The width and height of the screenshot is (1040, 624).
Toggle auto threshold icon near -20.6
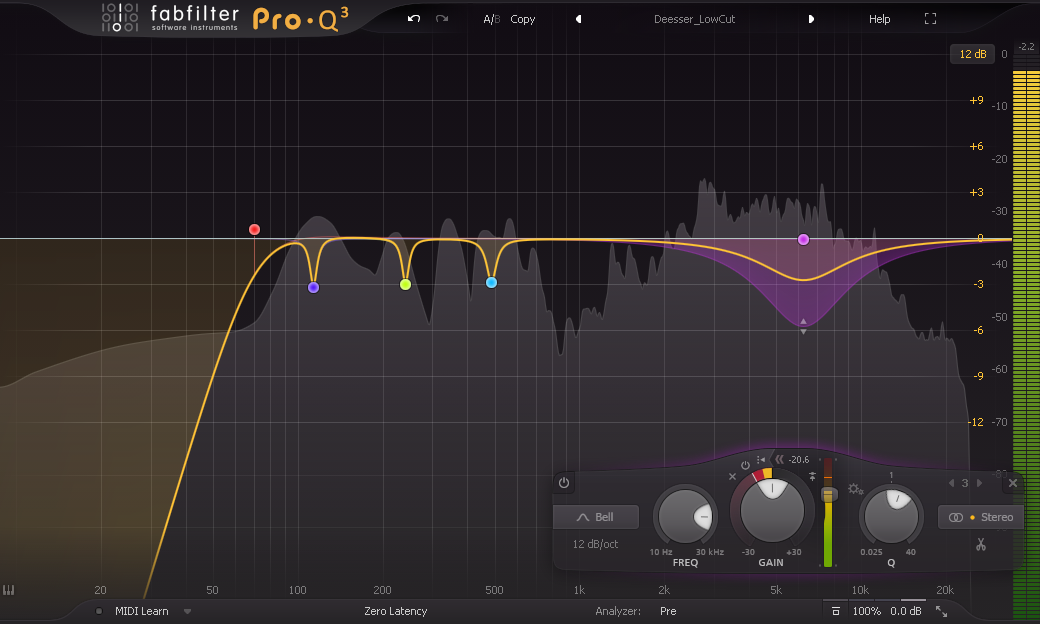(761, 460)
